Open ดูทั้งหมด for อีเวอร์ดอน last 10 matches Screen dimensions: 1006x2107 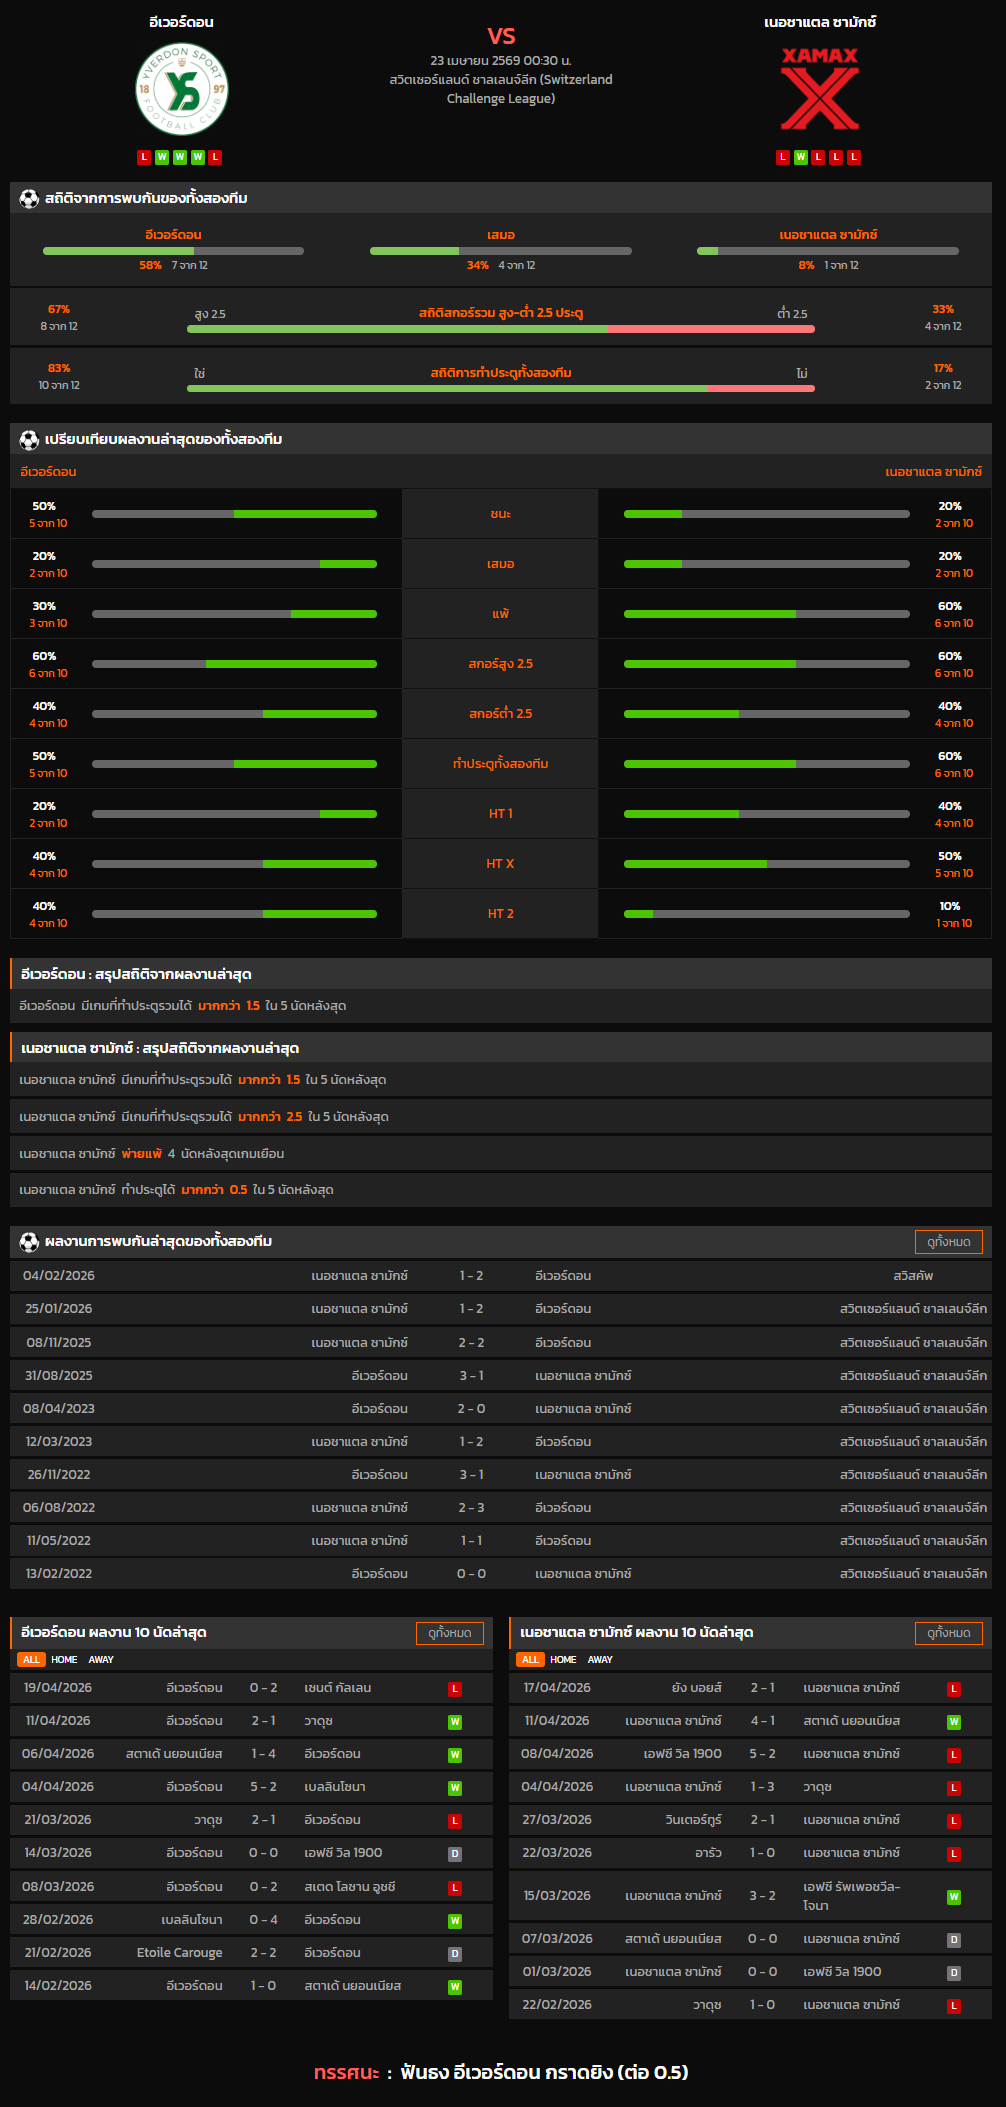coord(449,1632)
